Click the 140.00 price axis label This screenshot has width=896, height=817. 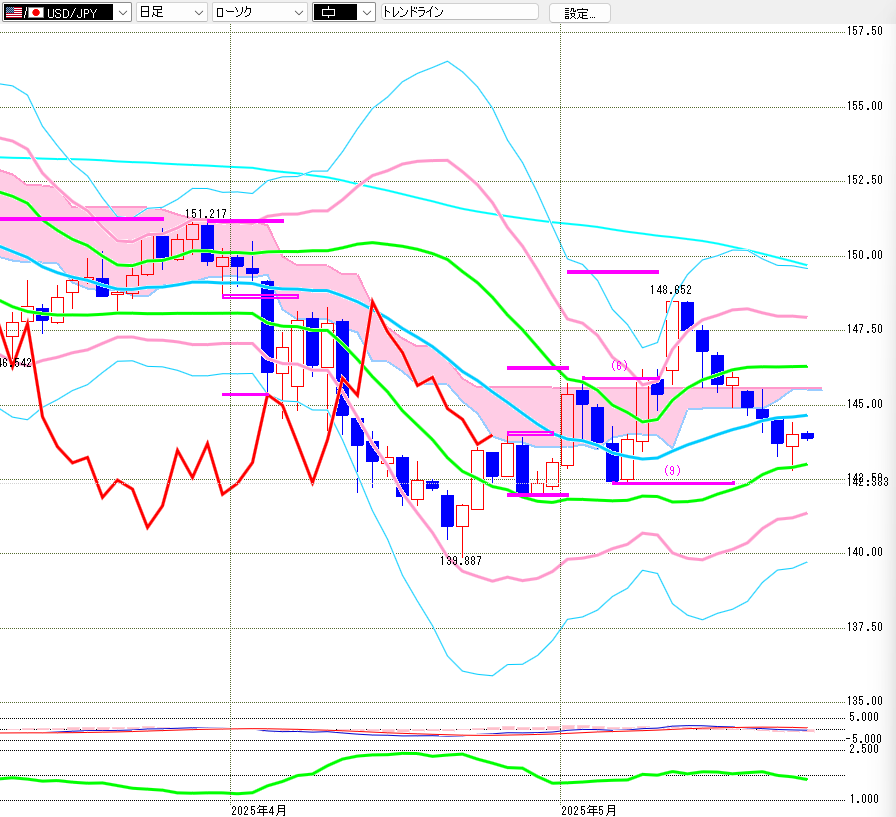(x=865, y=552)
